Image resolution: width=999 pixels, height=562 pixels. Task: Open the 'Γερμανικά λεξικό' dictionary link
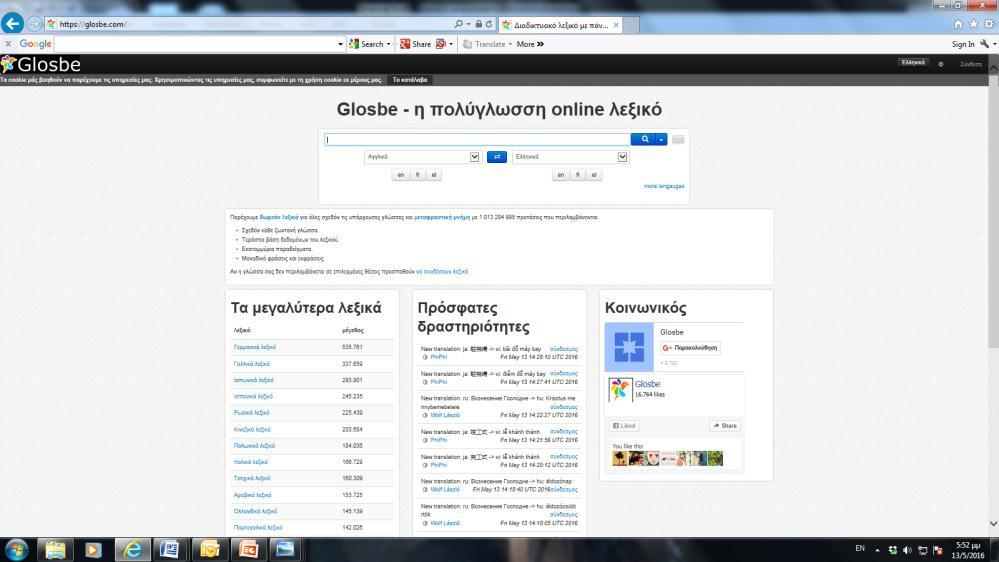tap(255, 347)
